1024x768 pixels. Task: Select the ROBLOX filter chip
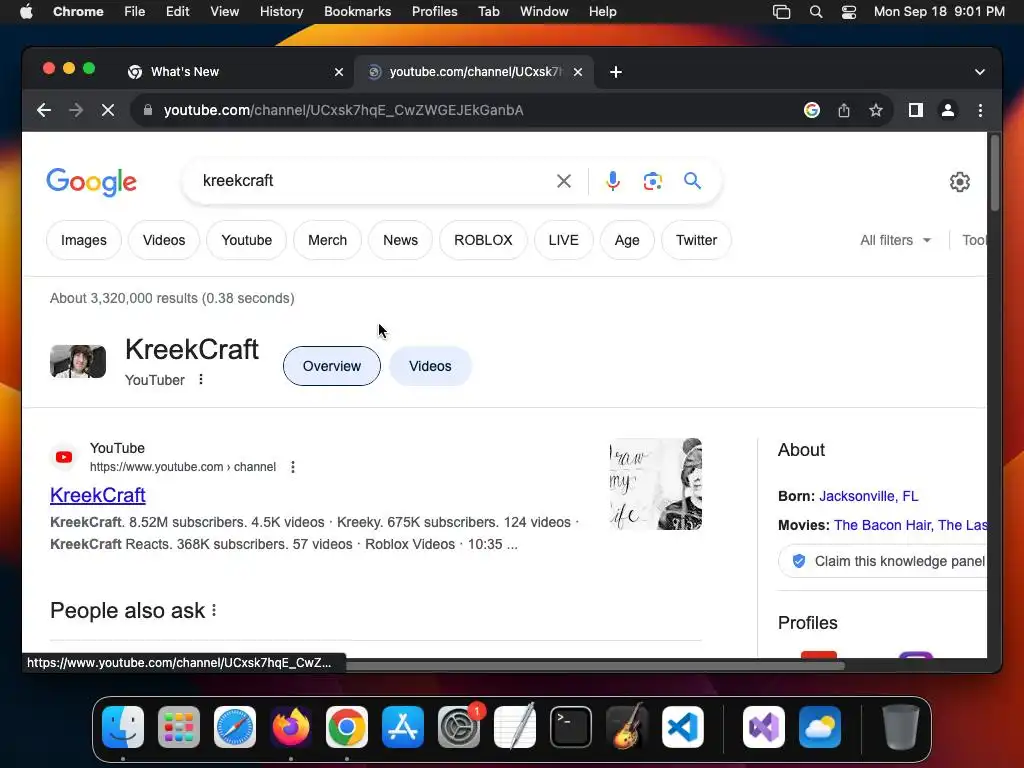(x=483, y=240)
